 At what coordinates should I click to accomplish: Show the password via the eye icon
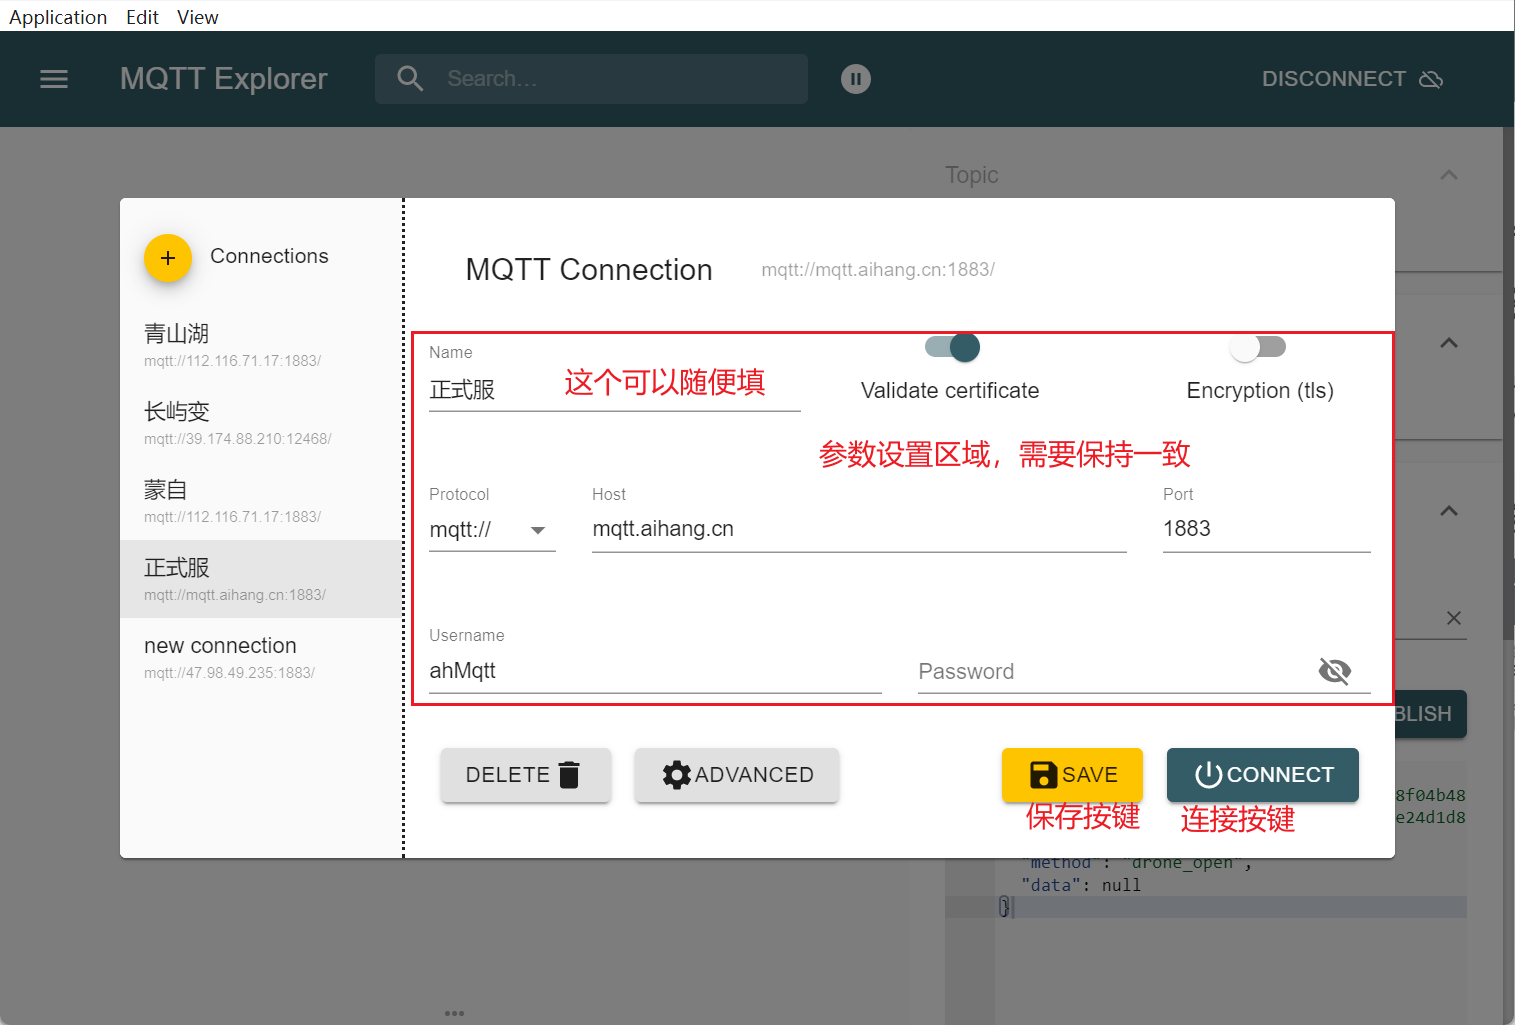pos(1334,671)
